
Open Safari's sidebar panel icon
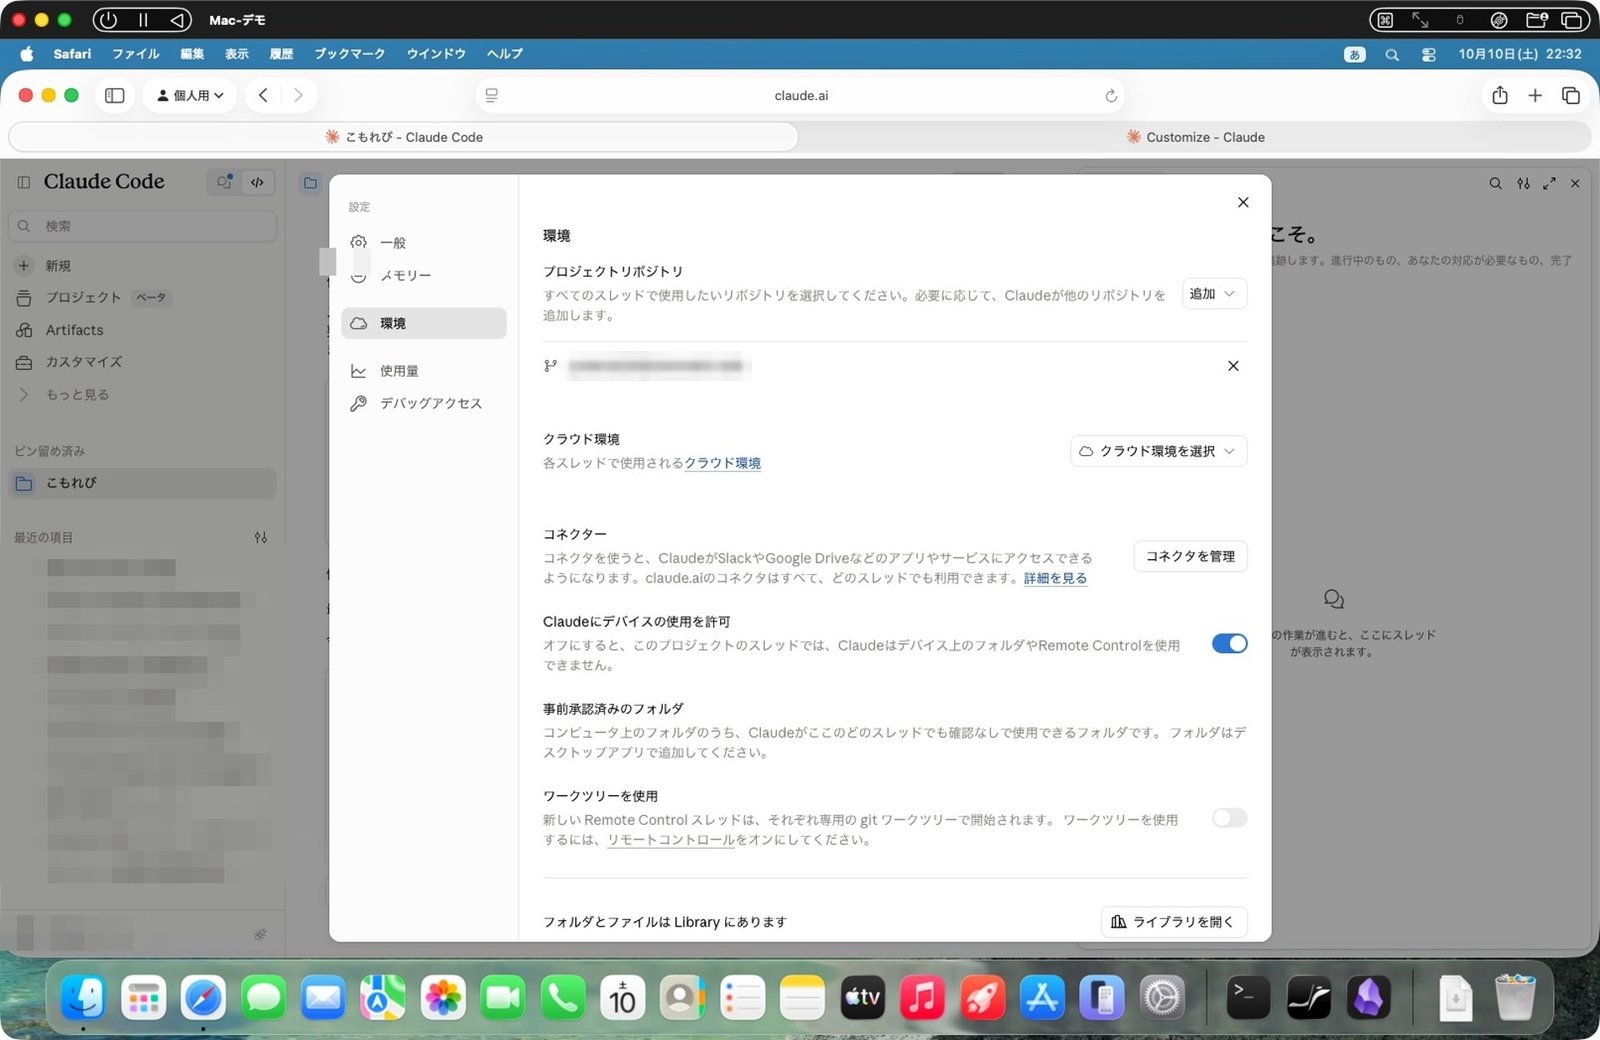115,96
